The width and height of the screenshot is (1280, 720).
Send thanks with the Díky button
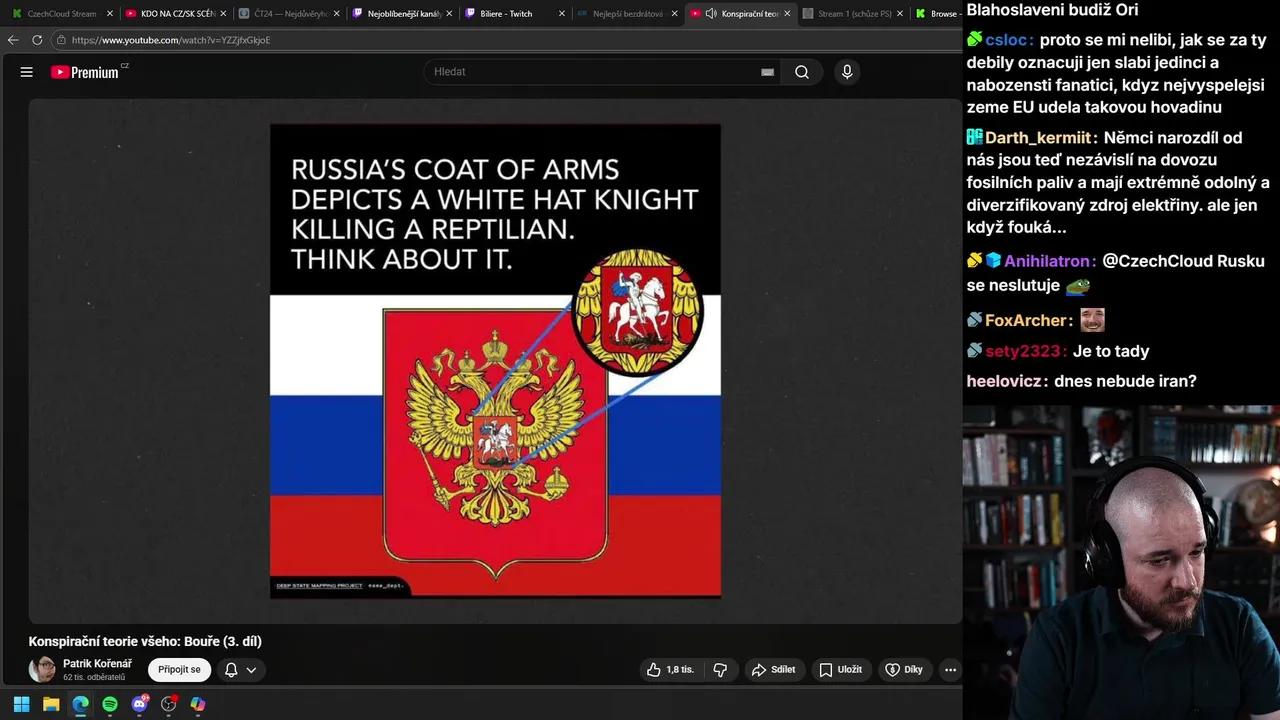(904, 670)
